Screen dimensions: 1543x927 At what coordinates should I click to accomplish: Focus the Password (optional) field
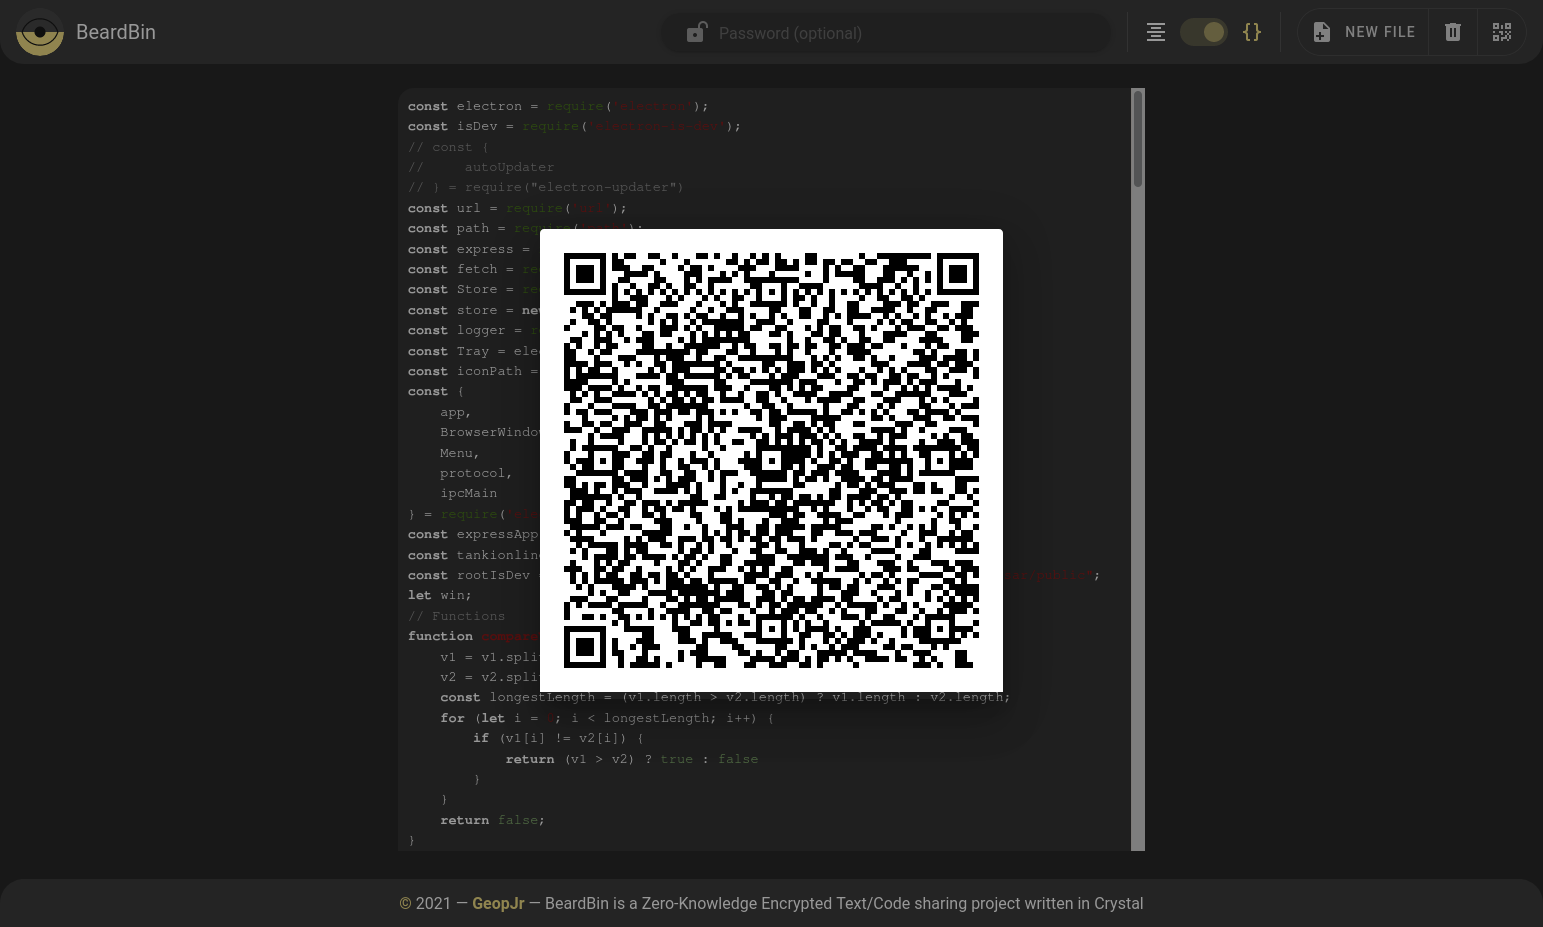[x=885, y=33]
